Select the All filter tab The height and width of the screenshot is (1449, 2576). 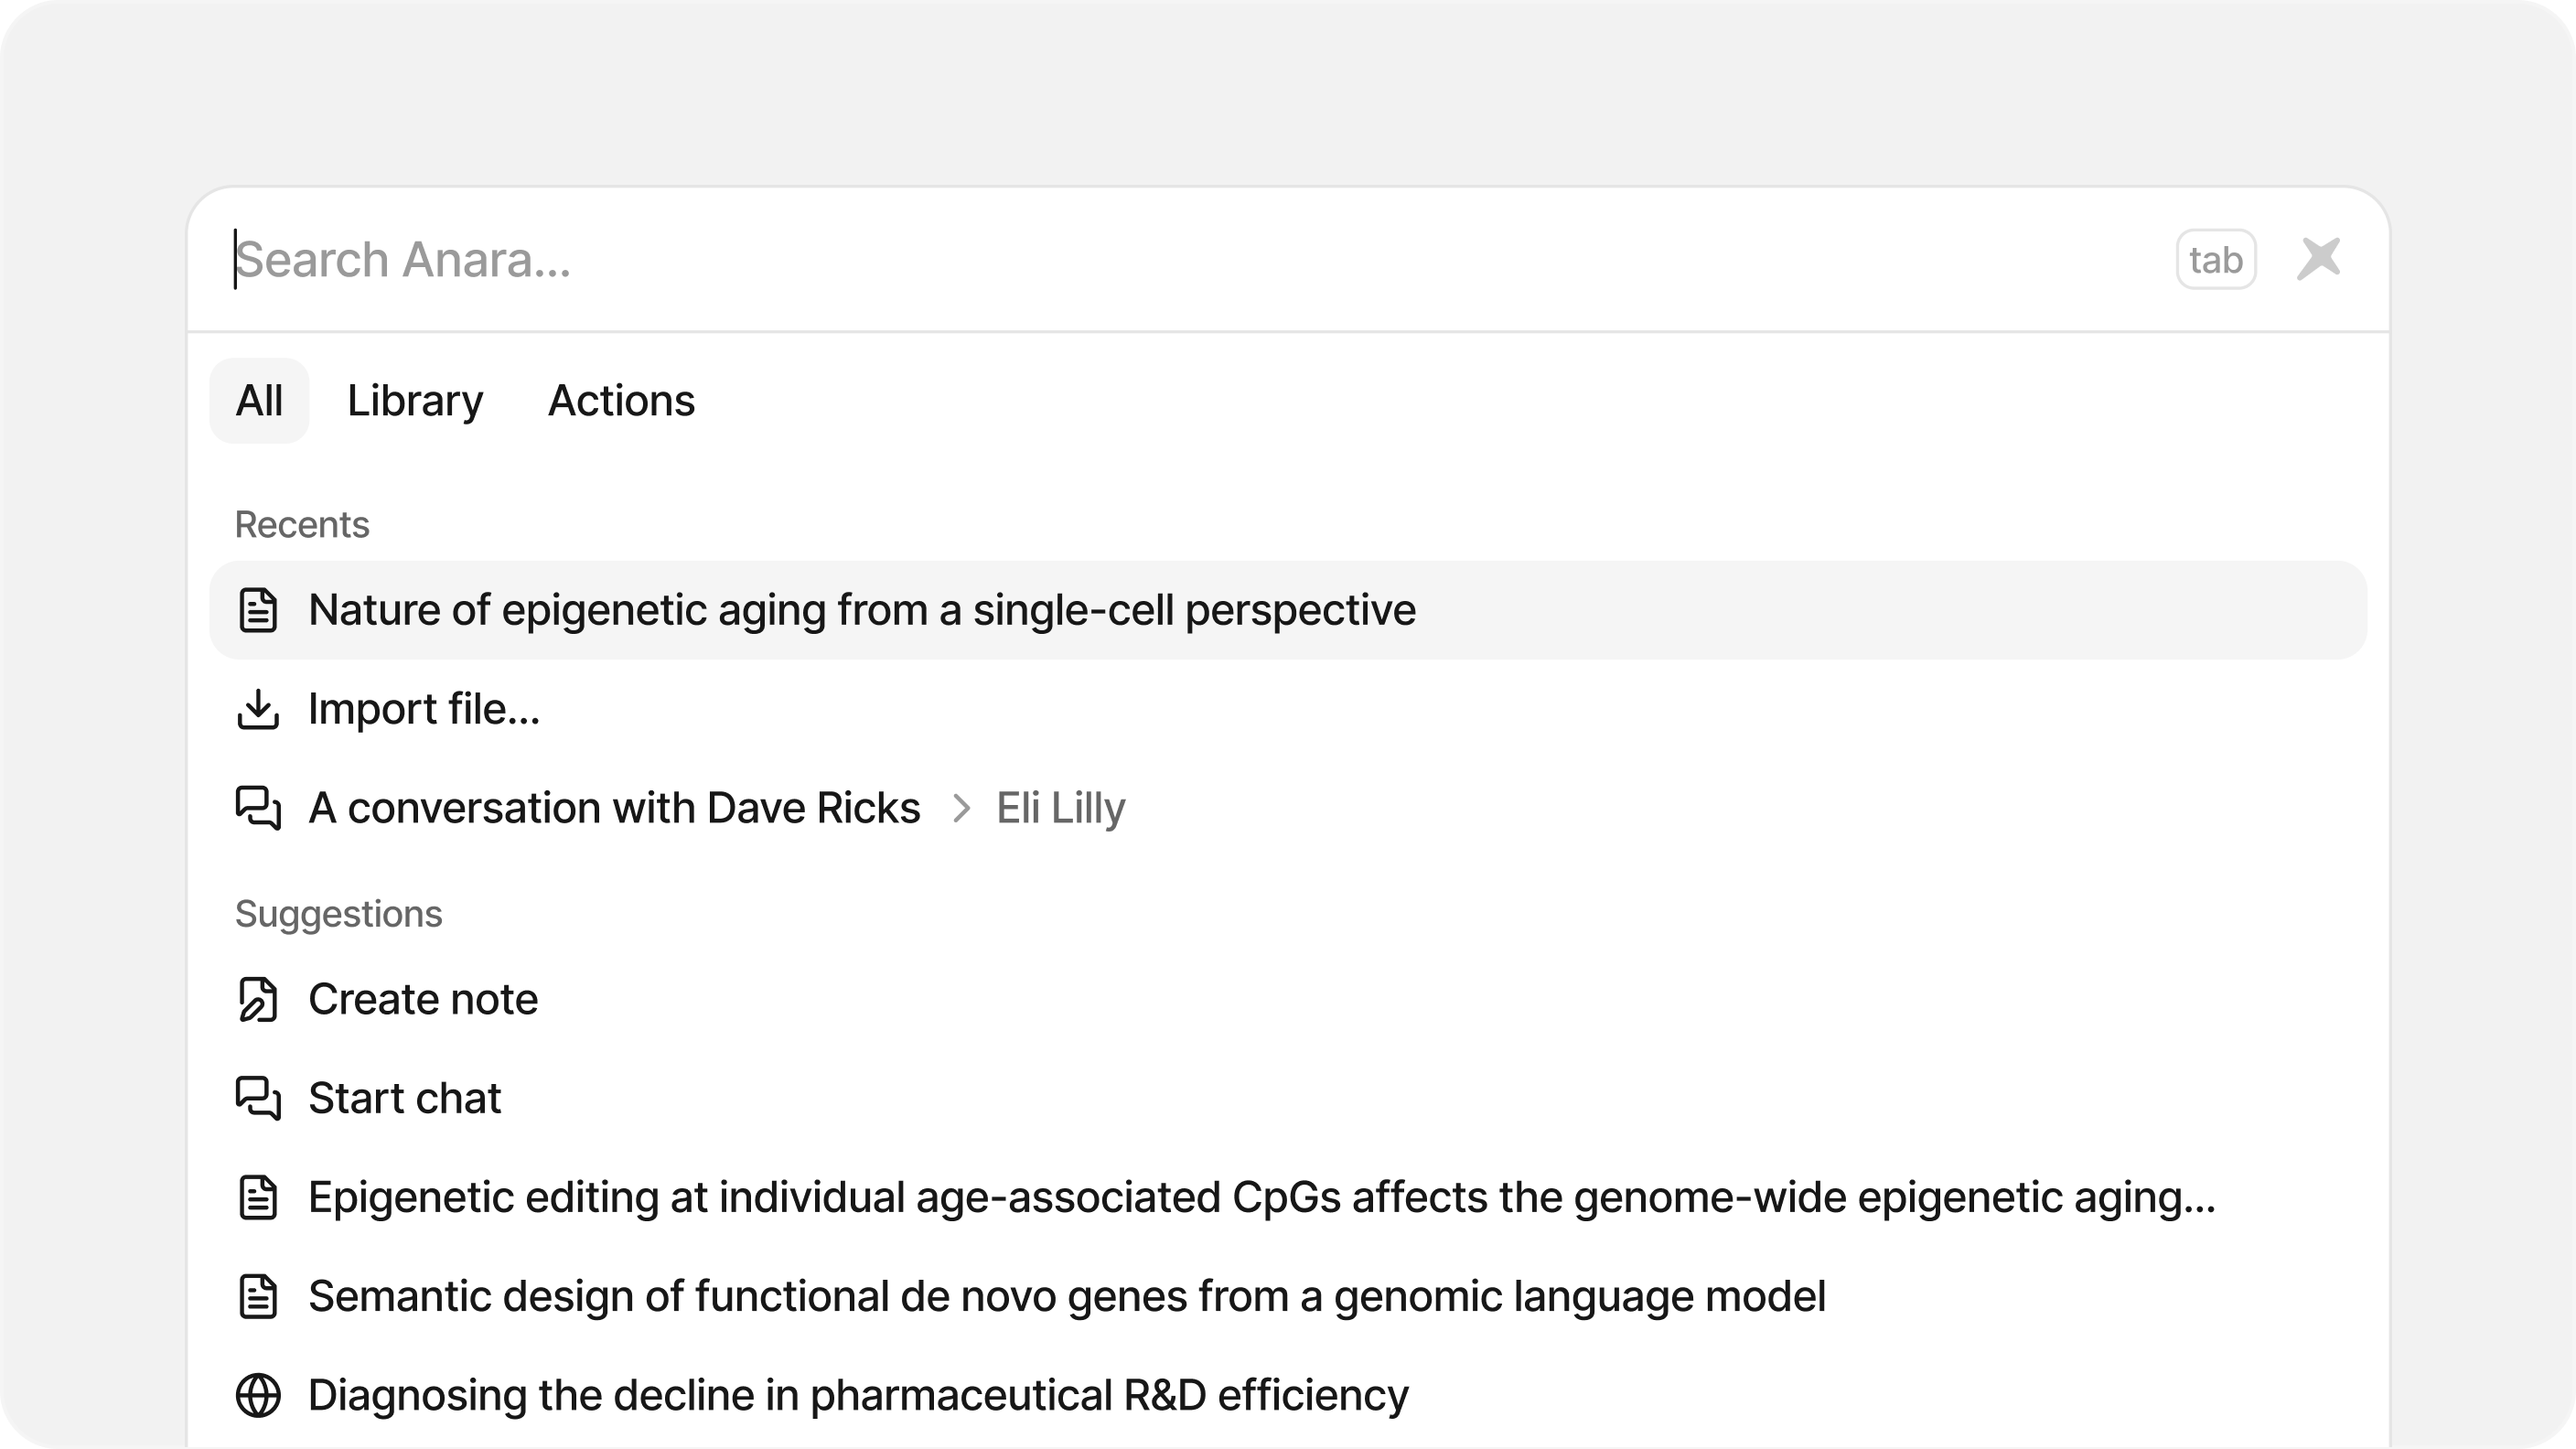pyautogui.click(x=259, y=401)
